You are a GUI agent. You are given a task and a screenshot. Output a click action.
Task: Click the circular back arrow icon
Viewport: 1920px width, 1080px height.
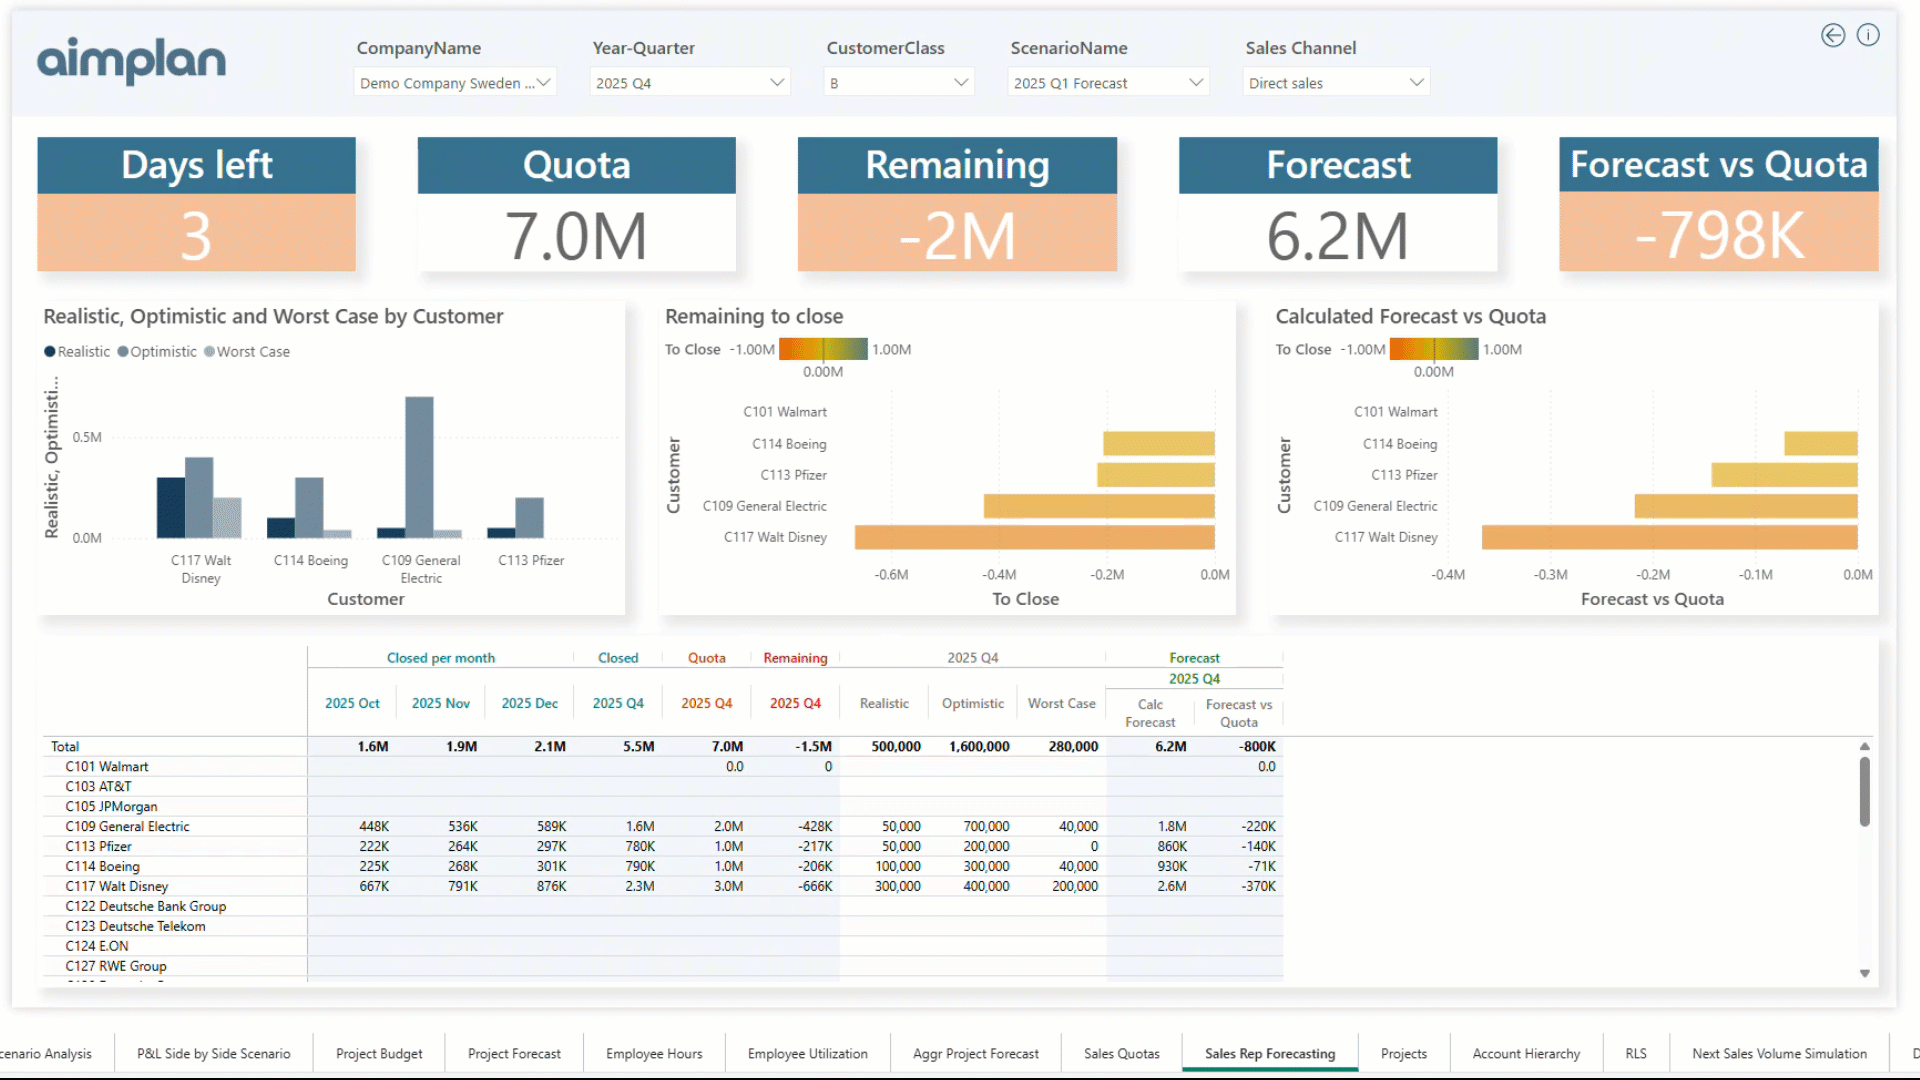(1833, 35)
